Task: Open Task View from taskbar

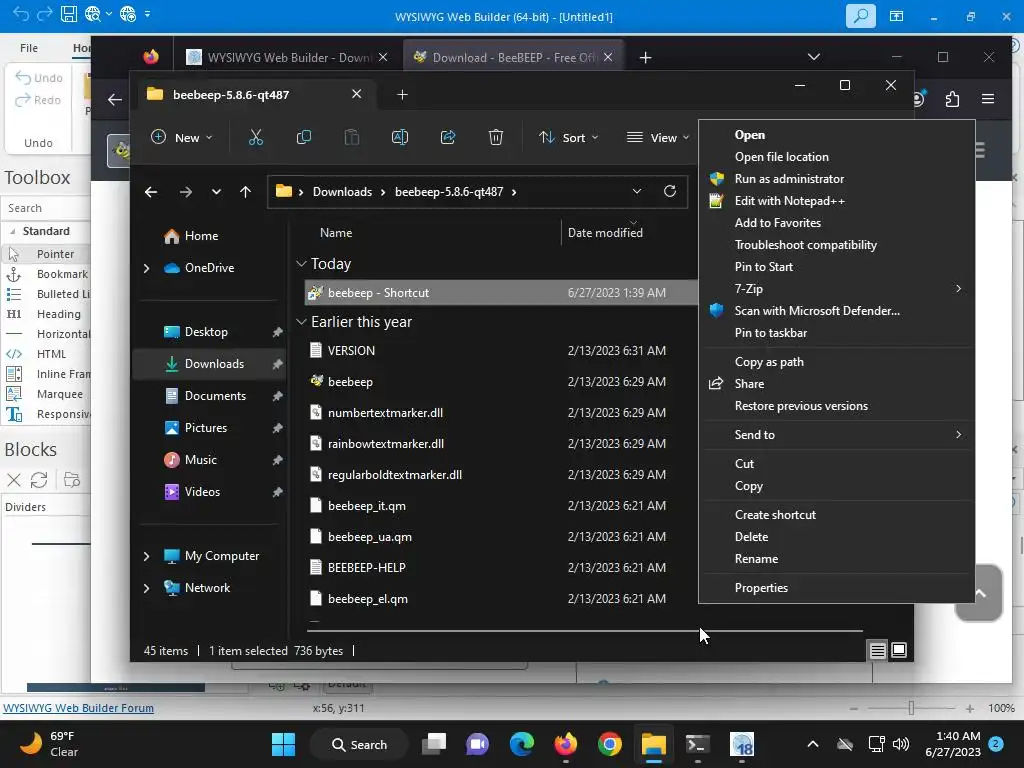Action: pyautogui.click(x=434, y=744)
